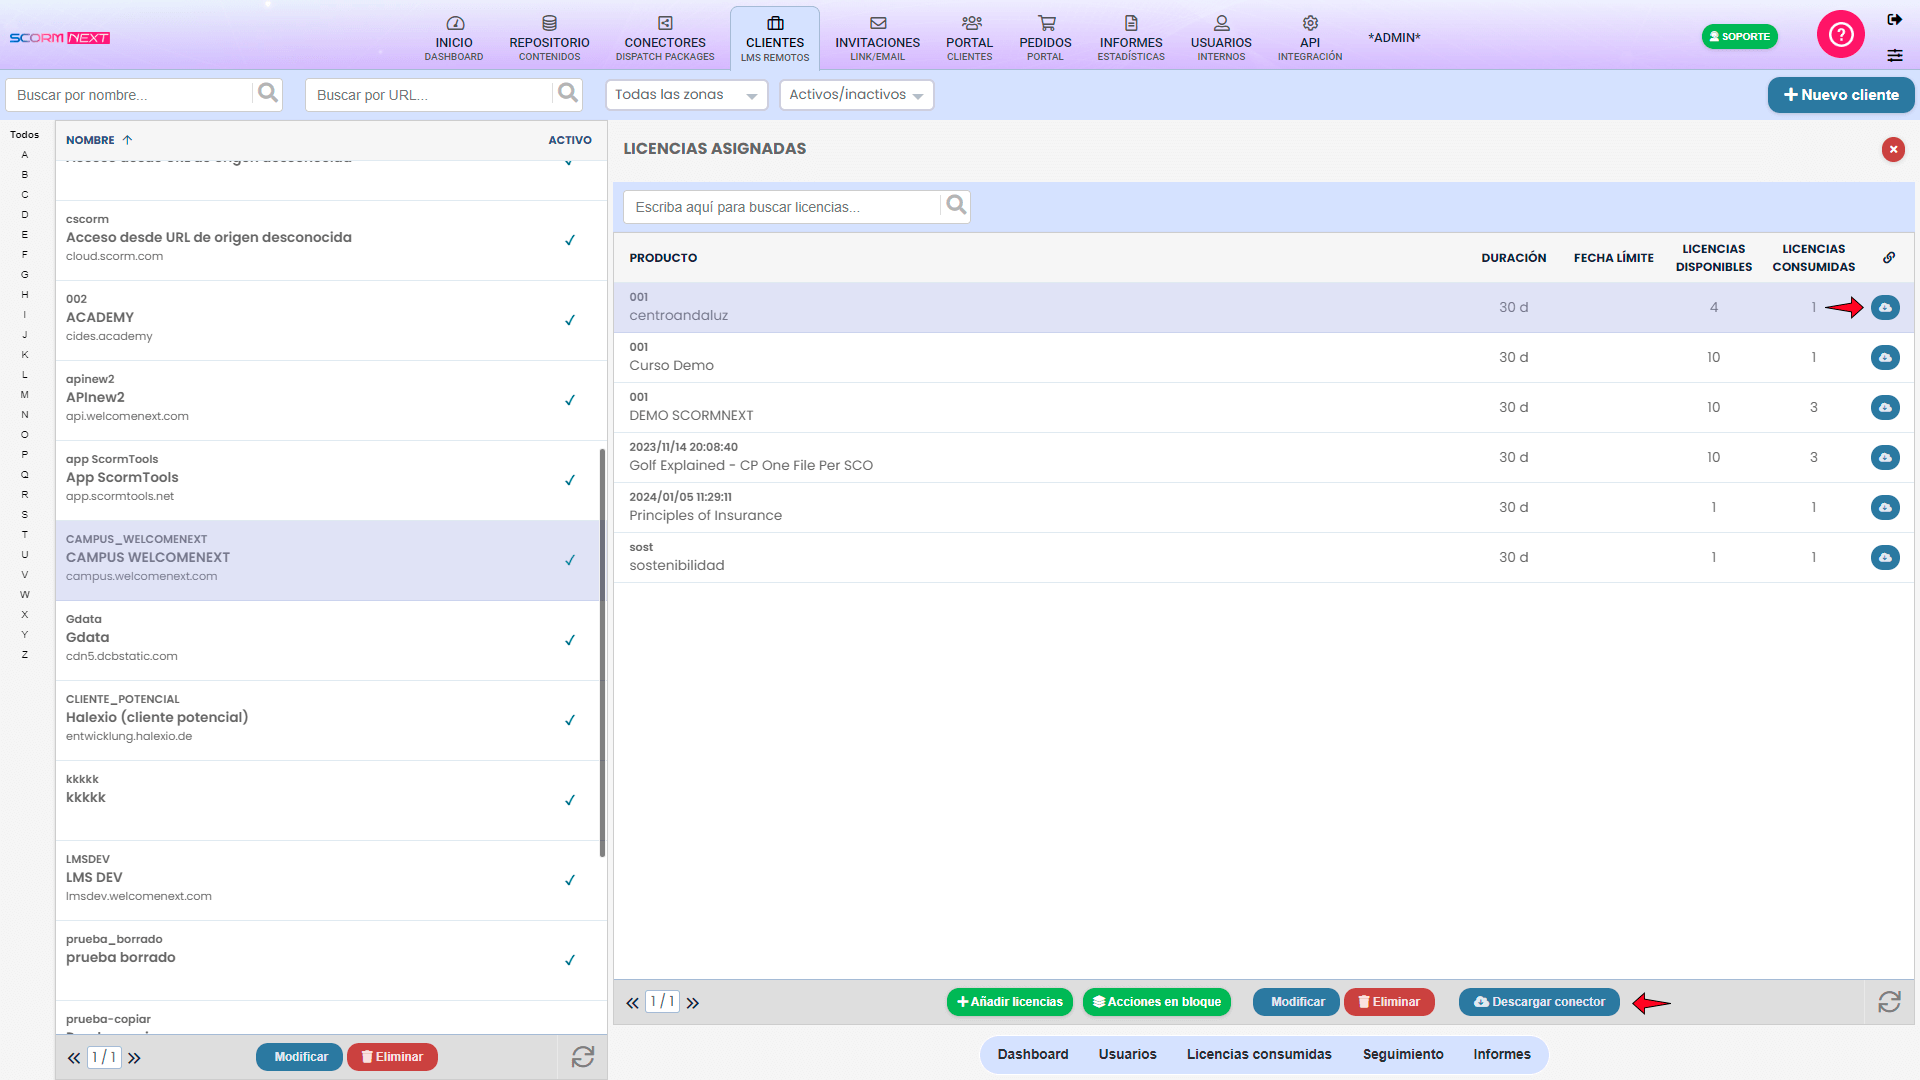Open Repositorio Contenidos menu
Image resolution: width=1920 pixels, height=1080 pixels.
tap(549, 38)
